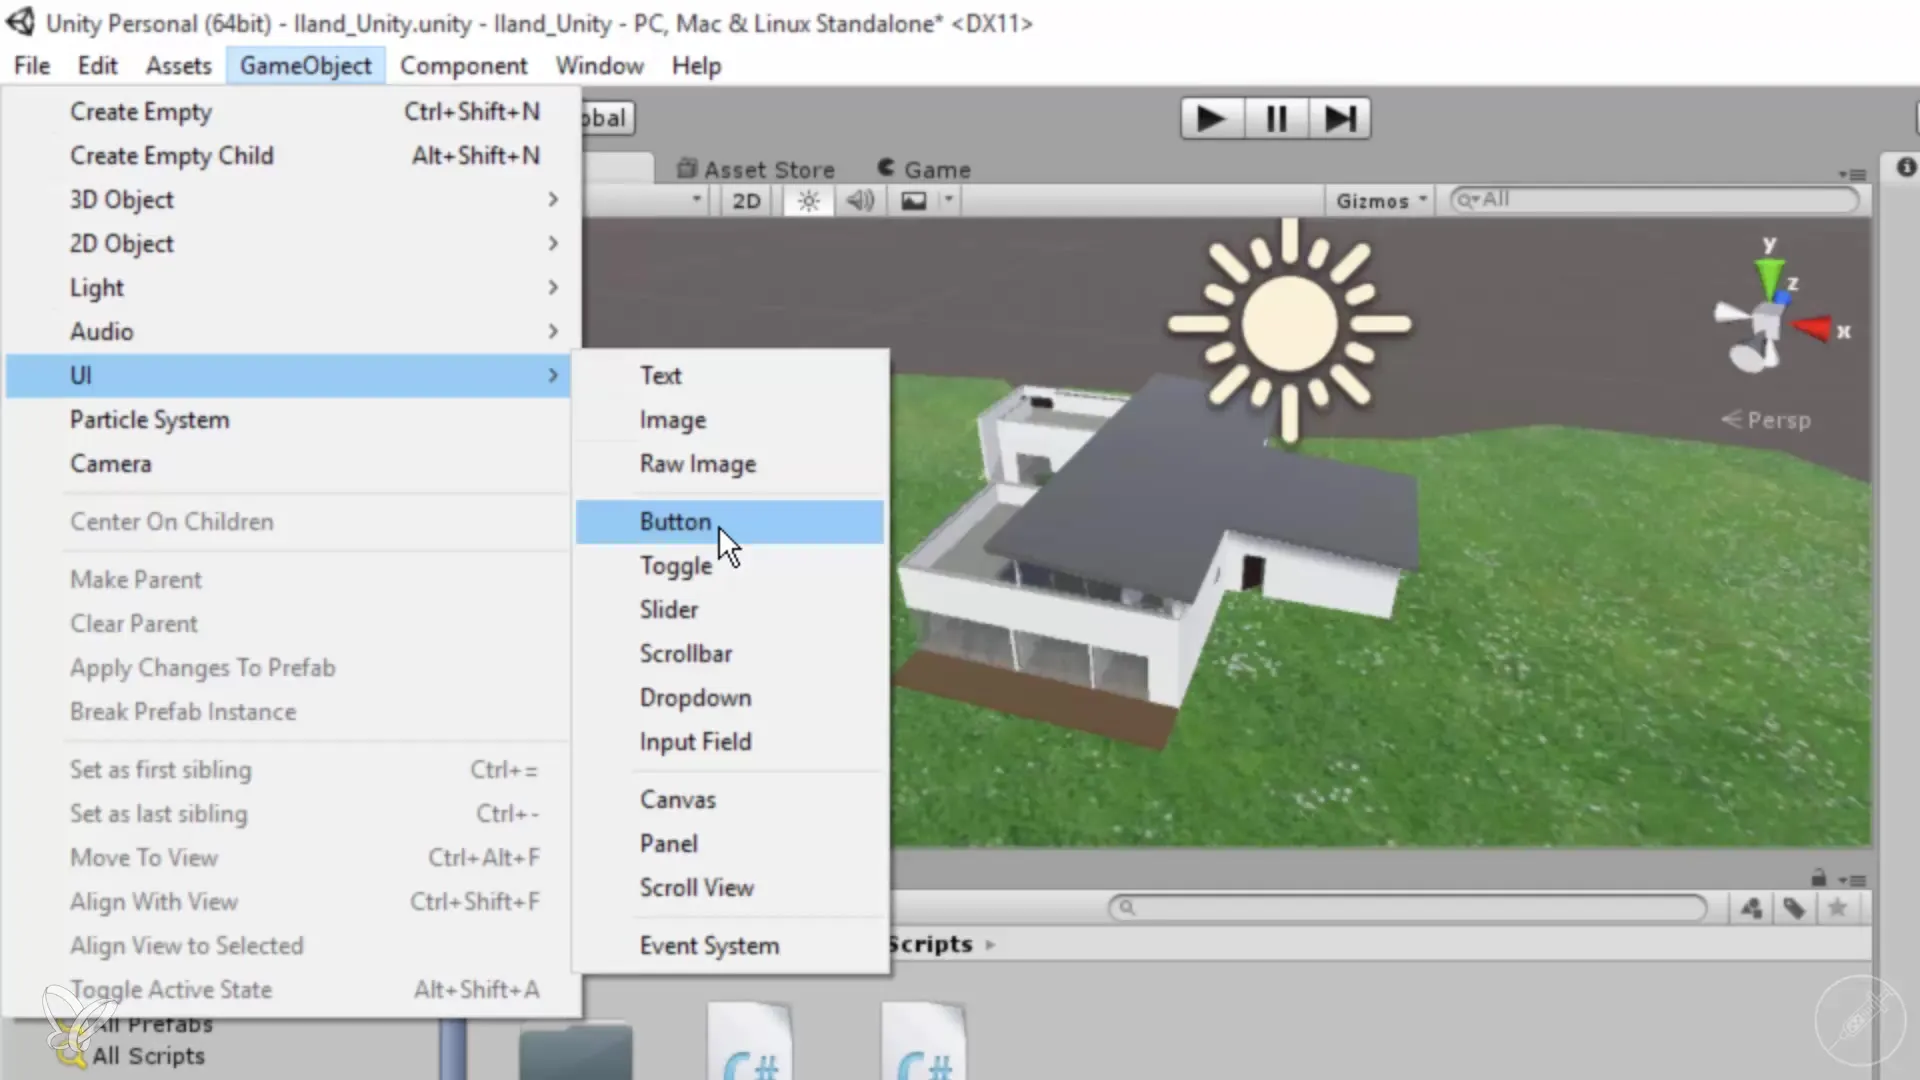This screenshot has height=1080, width=1920.
Task: Create a UI Slider element
Action: pos(730,610)
